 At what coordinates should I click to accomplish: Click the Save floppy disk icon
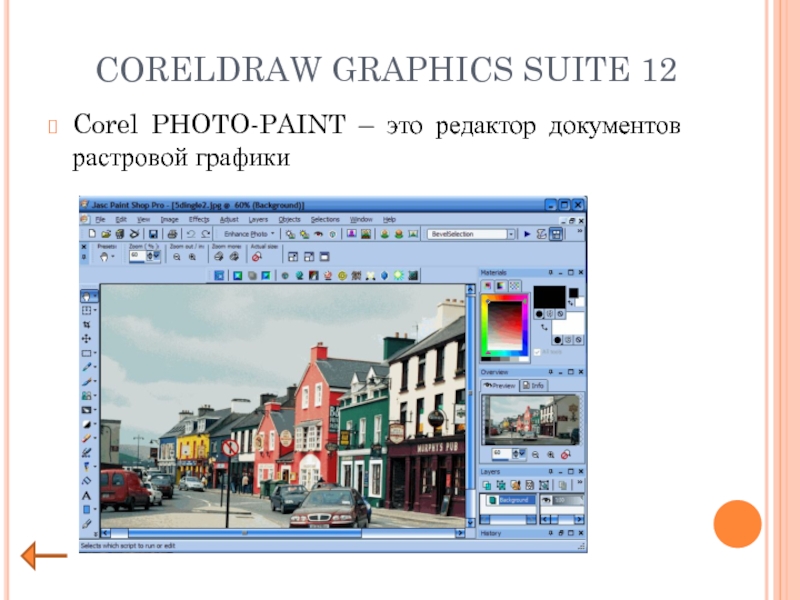pyautogui.click(x=153, y=234)
